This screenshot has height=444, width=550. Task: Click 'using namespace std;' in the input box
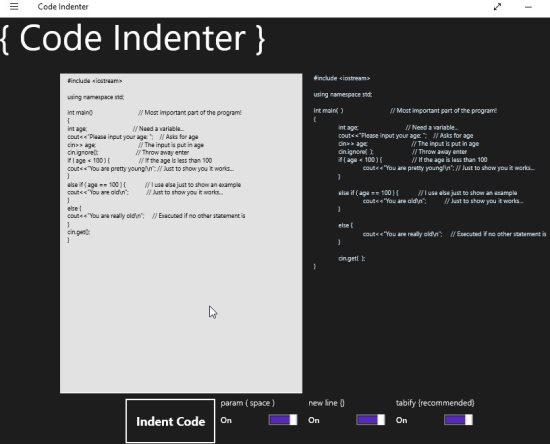95,97
